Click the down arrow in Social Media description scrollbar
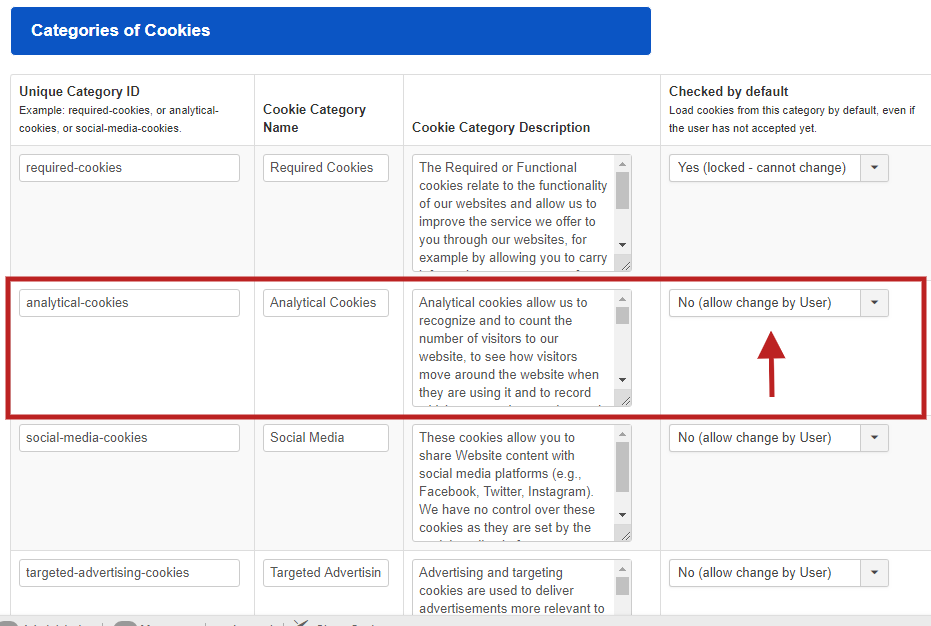The width and height of the screenshot is (931, 626). point(622,514)
